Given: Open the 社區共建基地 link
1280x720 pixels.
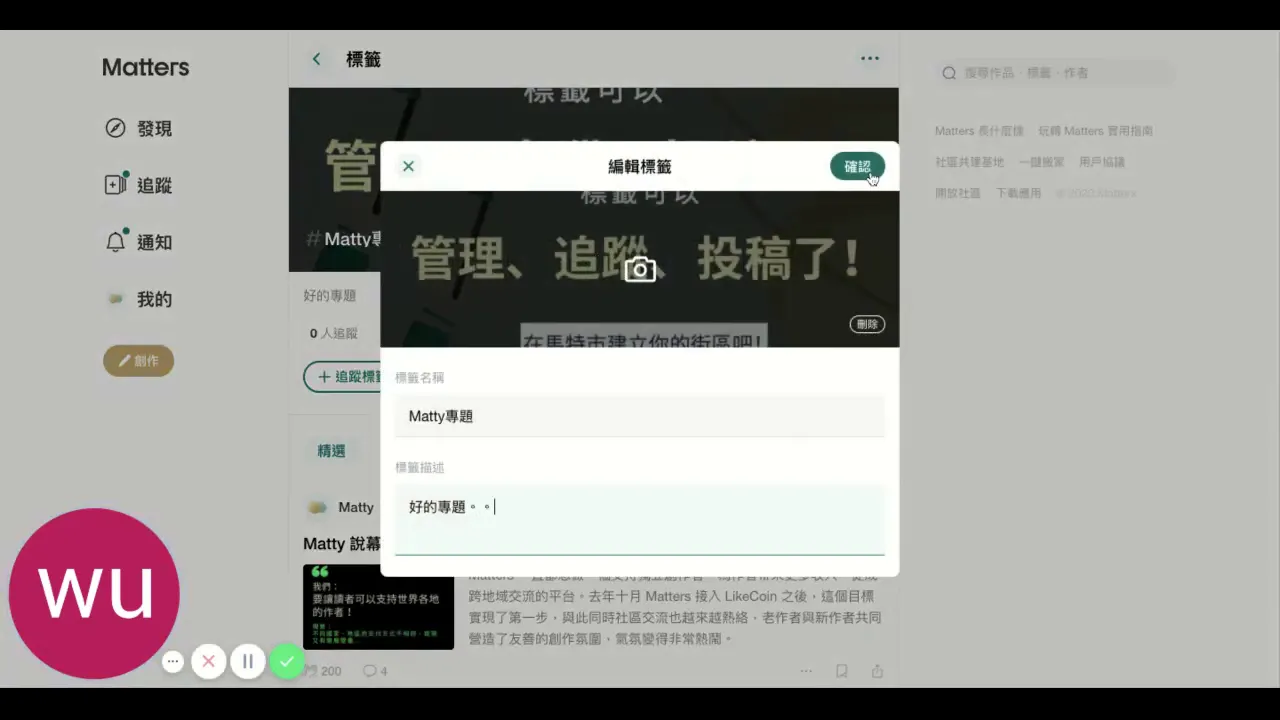Looking at the screenshot, I should (x=969, y=162).
